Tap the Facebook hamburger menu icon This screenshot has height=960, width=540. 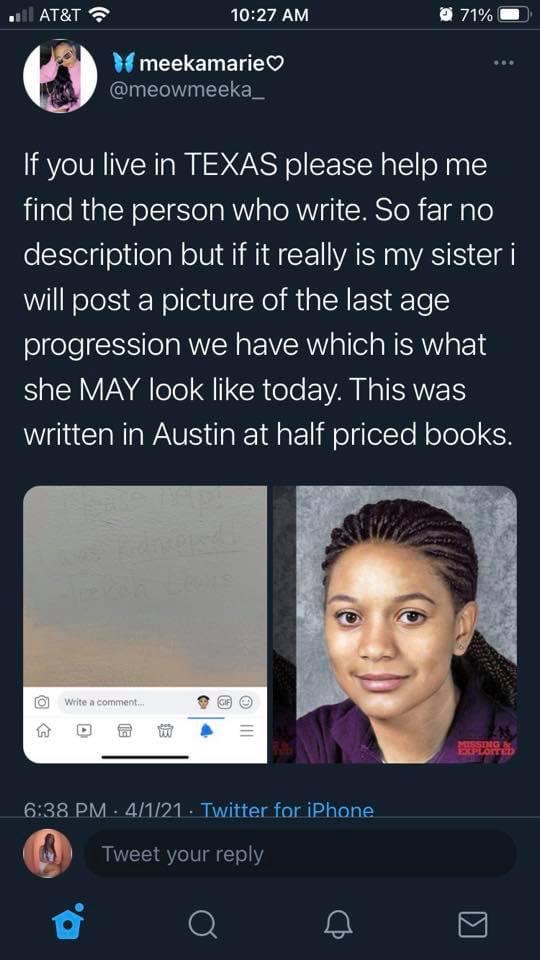246,730
